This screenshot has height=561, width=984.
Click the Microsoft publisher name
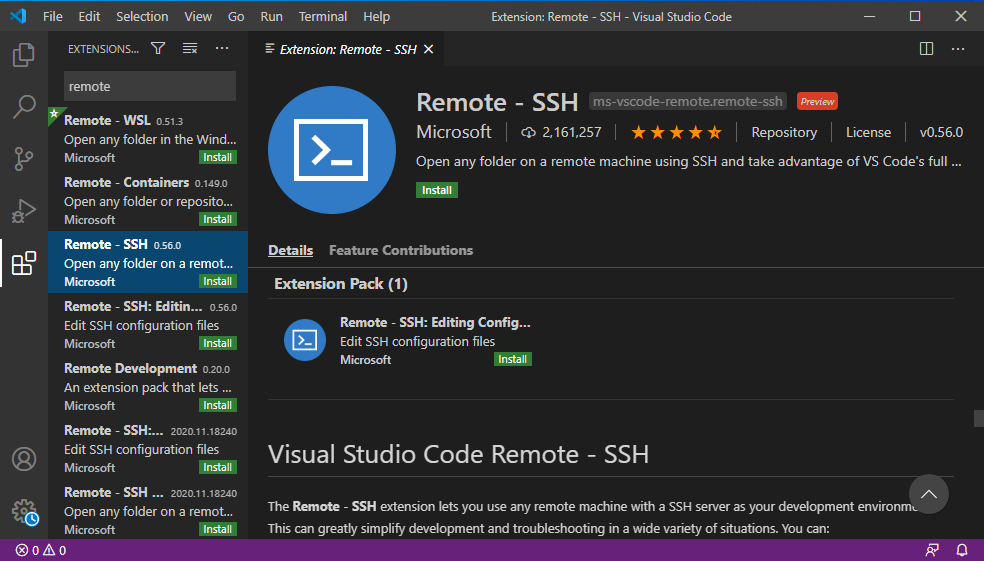454,132
